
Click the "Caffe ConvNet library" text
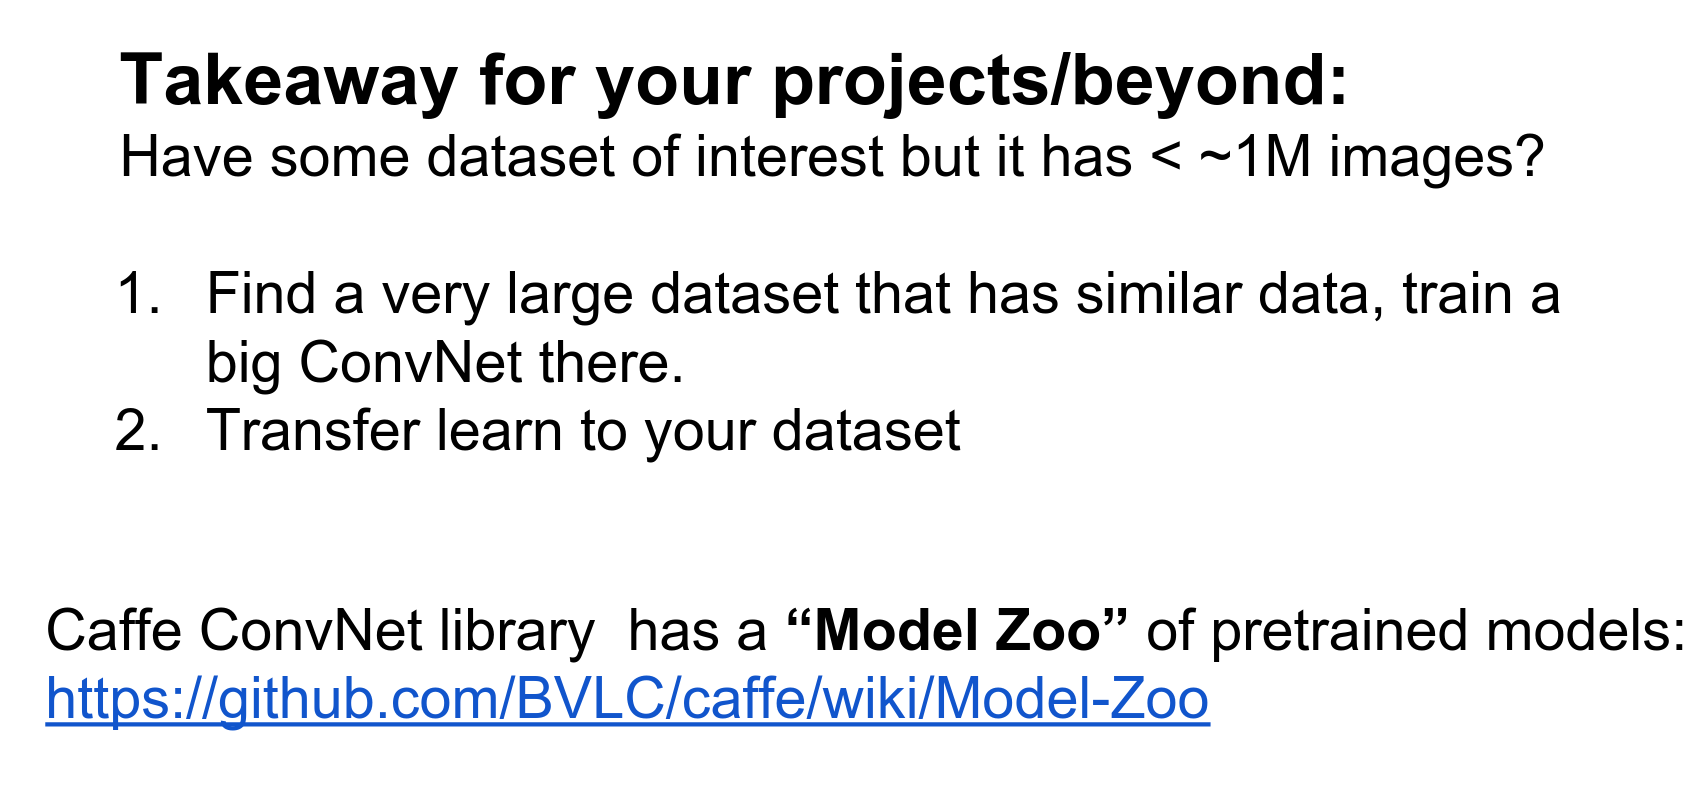point(320,631)
